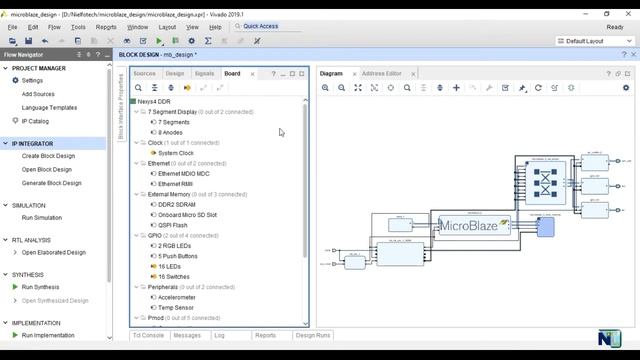This screenshot has height=360, width=640.
Task: Toggle the Temp Sensor connection circle
Action: pos(153,308)
